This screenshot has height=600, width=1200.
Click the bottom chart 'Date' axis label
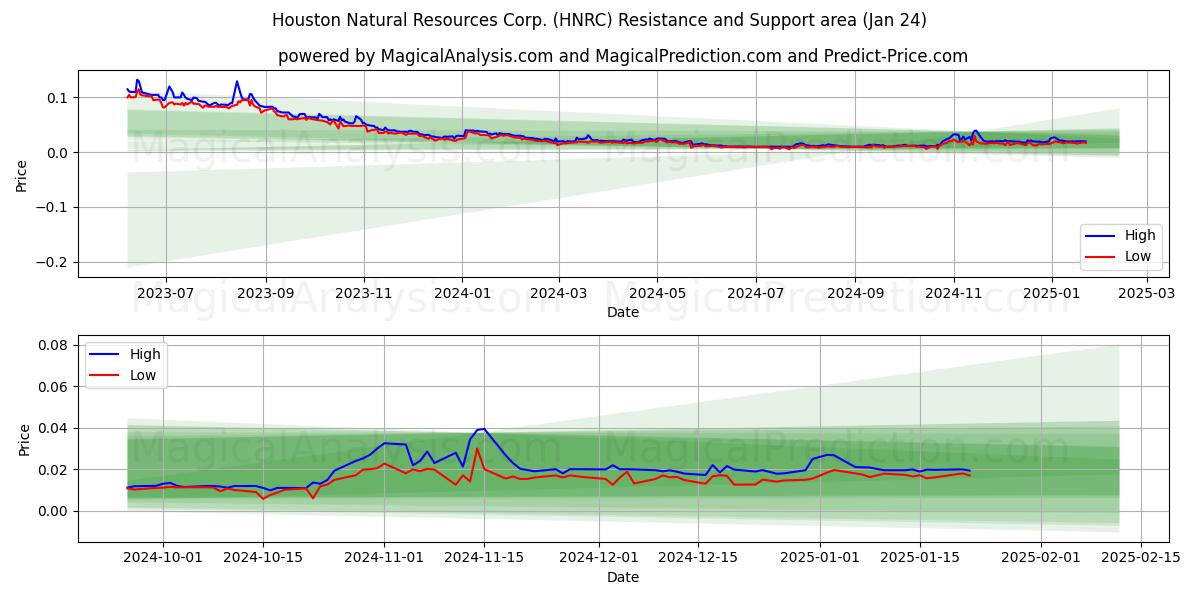(x=622, y=577)
